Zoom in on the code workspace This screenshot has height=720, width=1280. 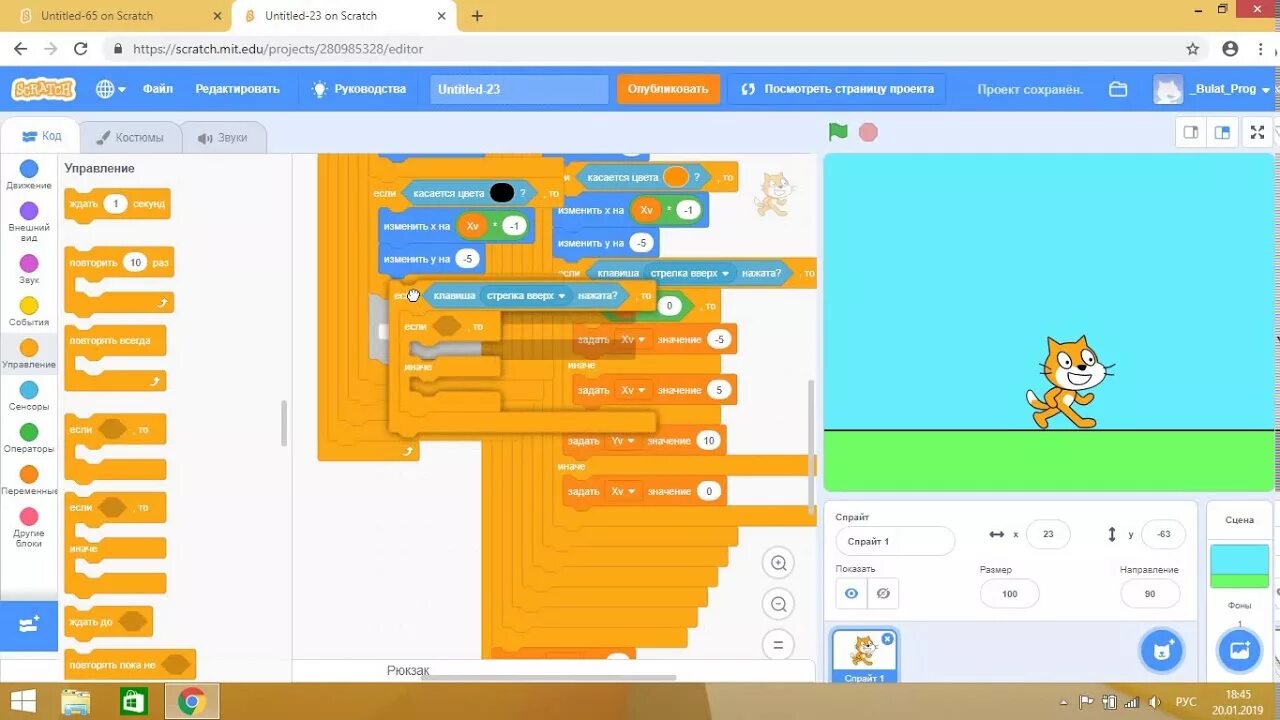(778, 562)
